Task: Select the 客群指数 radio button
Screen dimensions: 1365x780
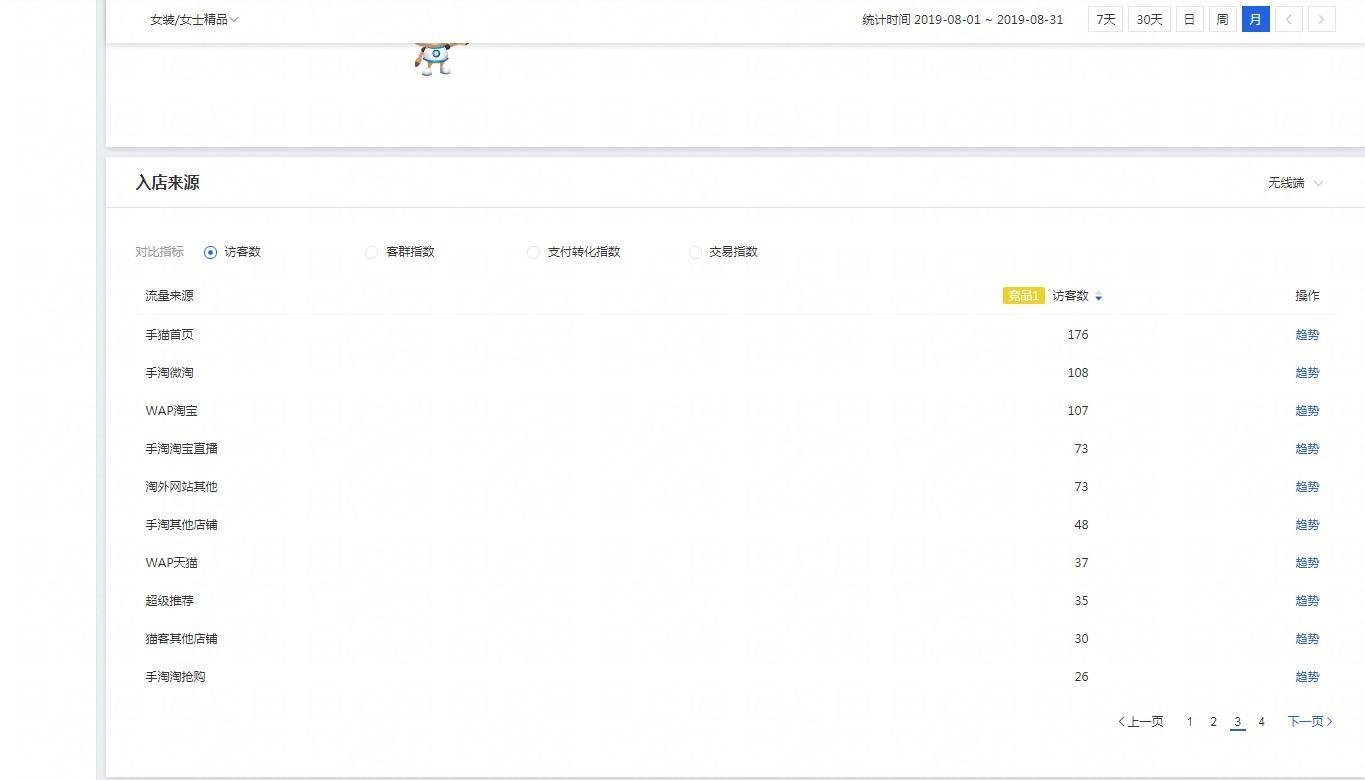Action: point(372,252)
